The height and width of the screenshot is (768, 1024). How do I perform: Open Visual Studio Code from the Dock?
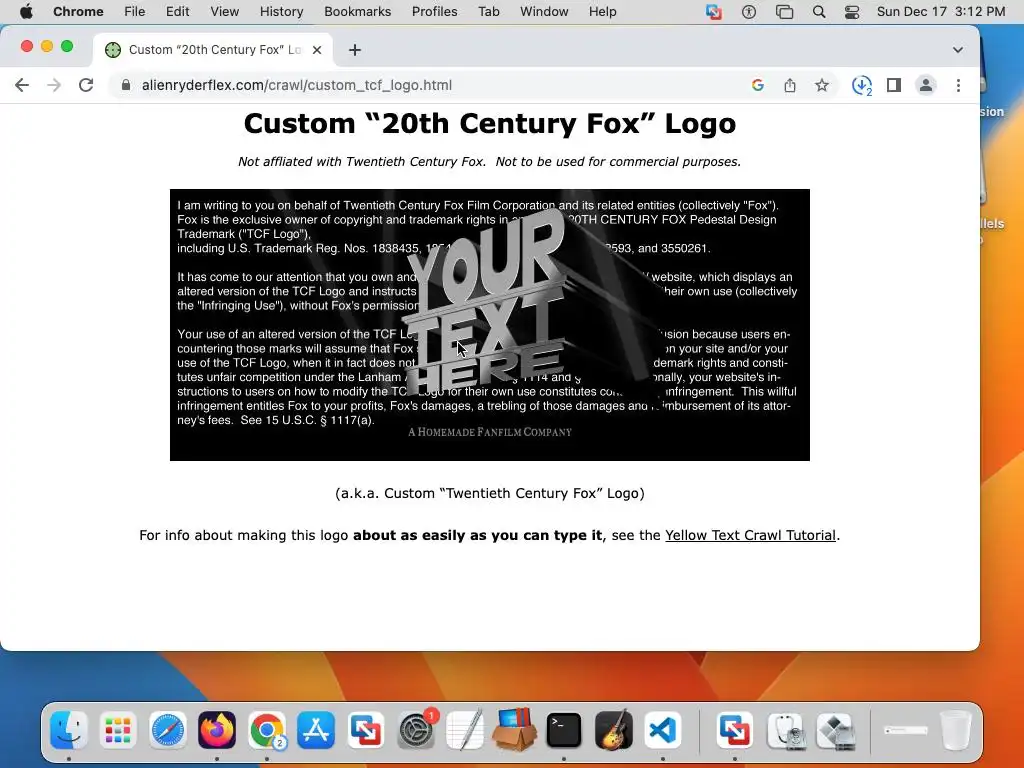pos(663,730)
